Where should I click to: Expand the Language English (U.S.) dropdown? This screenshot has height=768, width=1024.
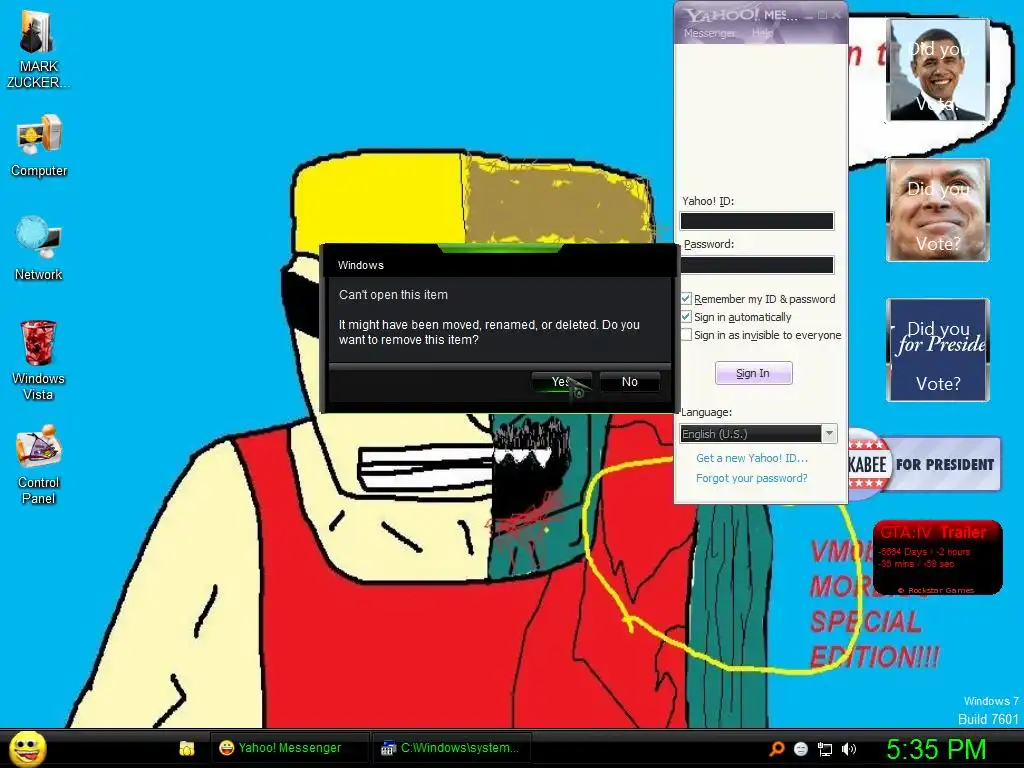click(x=829, y=434)
